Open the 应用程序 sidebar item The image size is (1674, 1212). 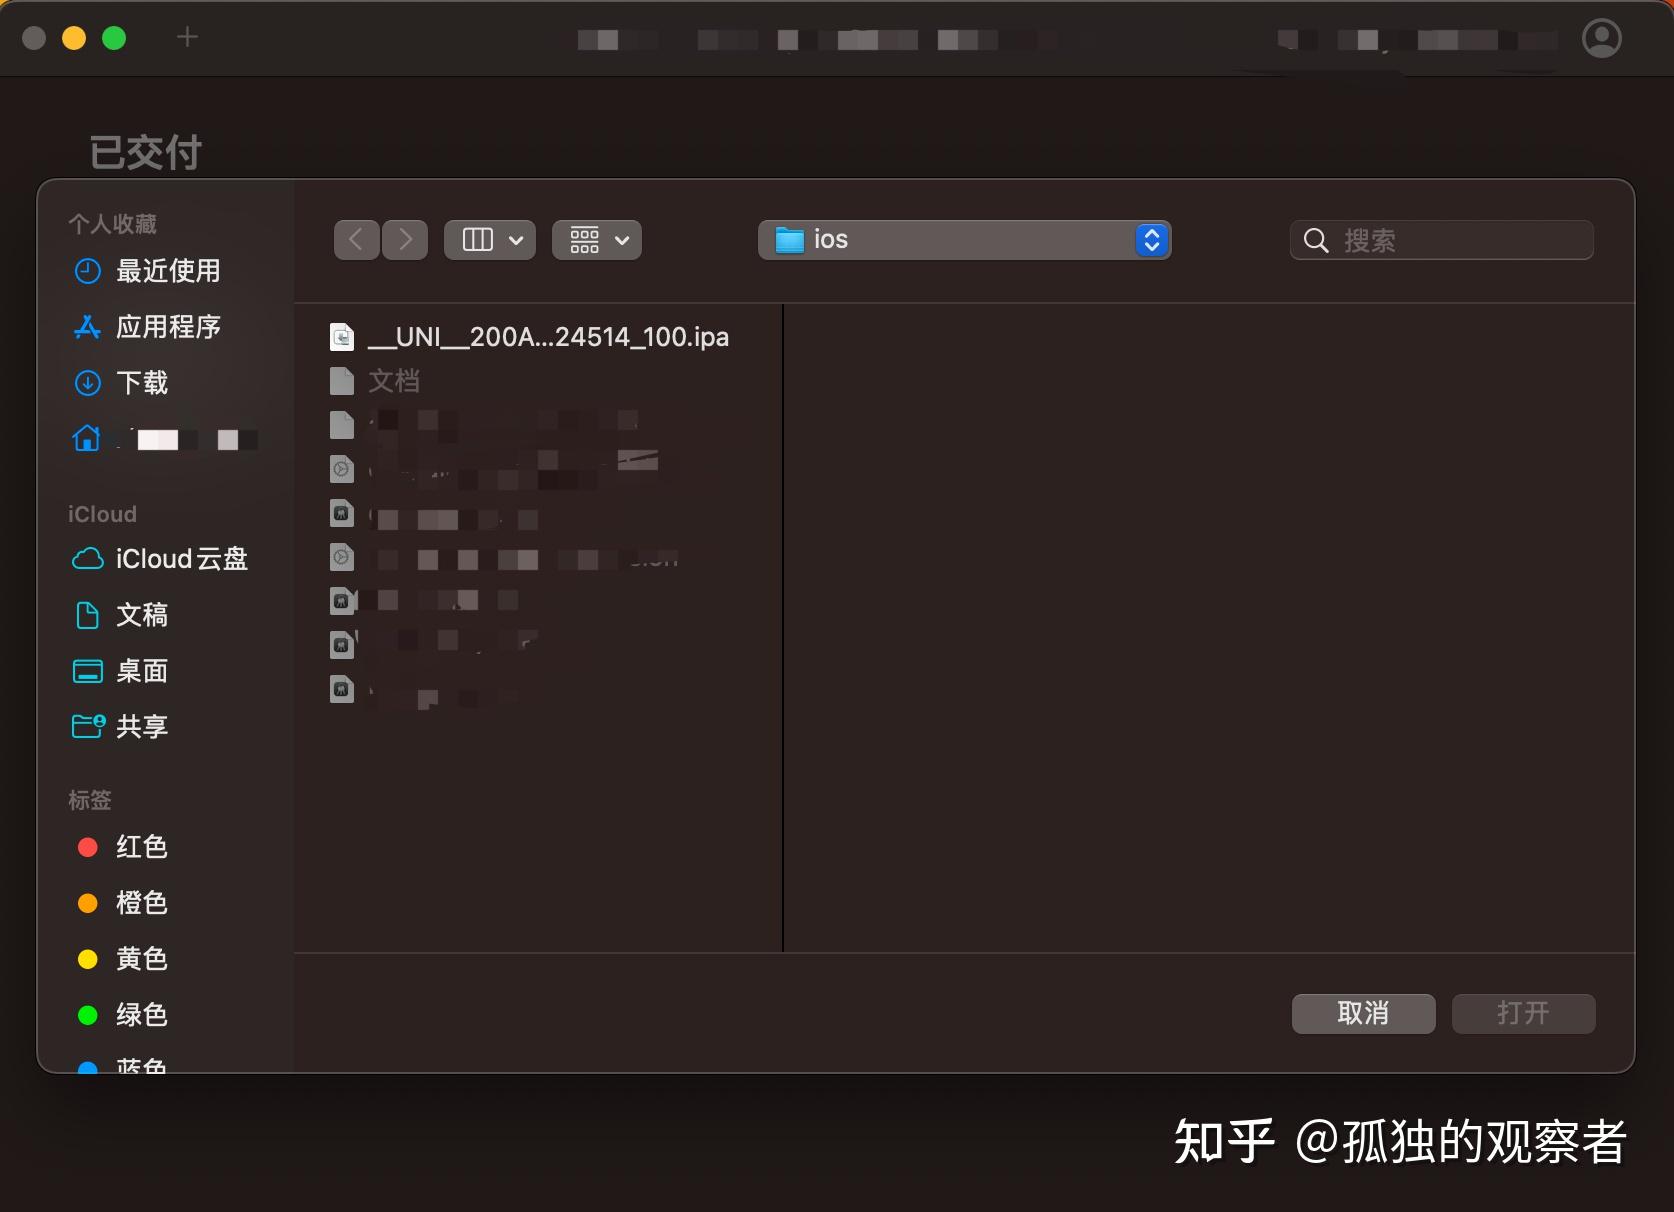(170, 327)
